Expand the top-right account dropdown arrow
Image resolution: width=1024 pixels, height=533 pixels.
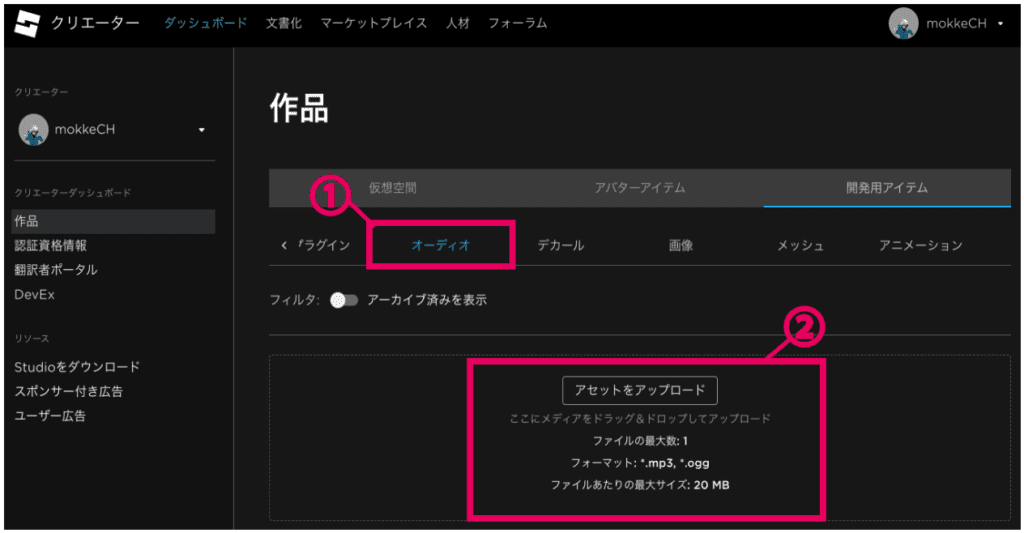pos(1000,24)
